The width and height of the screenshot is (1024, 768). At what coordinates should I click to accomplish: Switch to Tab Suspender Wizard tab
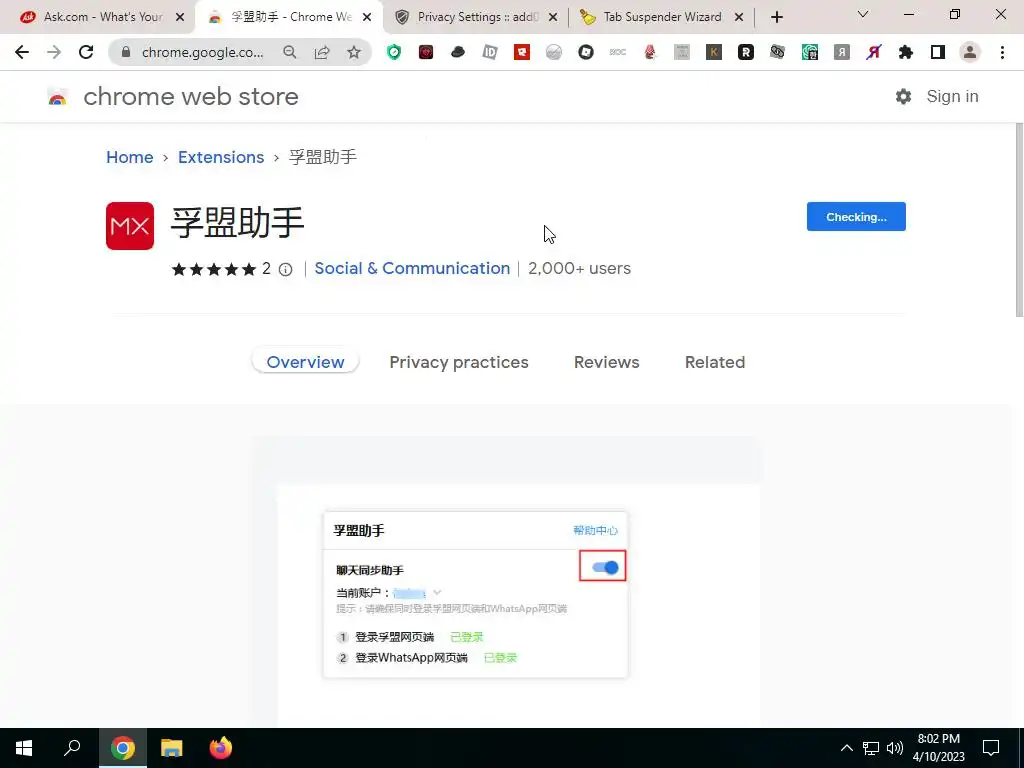661,17
